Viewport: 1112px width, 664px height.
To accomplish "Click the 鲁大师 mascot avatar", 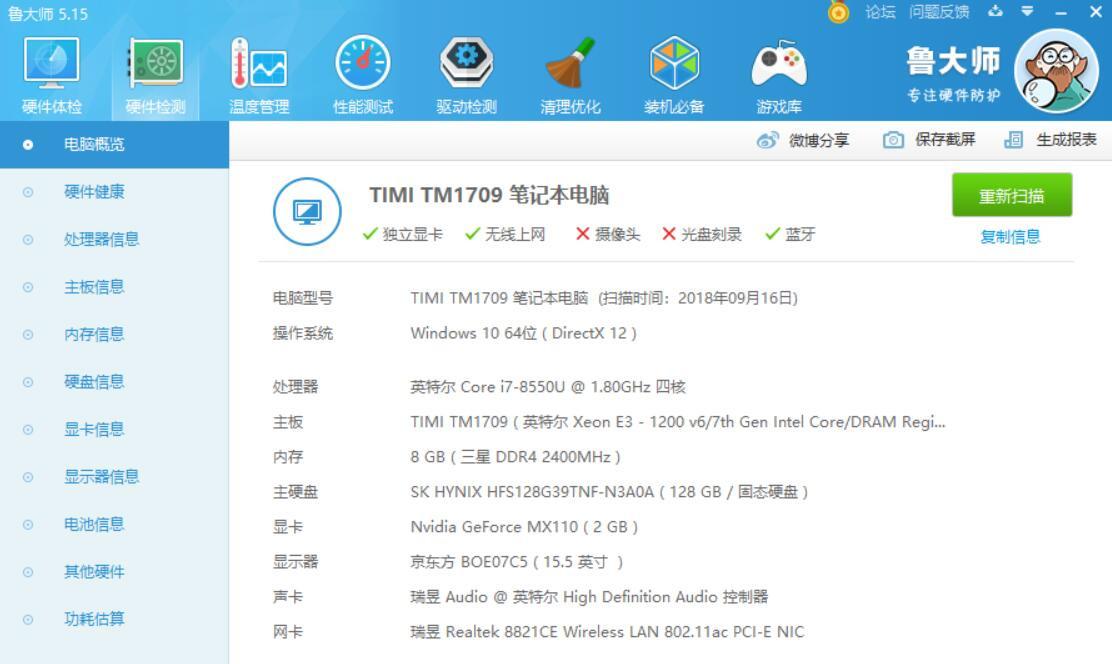I will tap(1057, 71).
